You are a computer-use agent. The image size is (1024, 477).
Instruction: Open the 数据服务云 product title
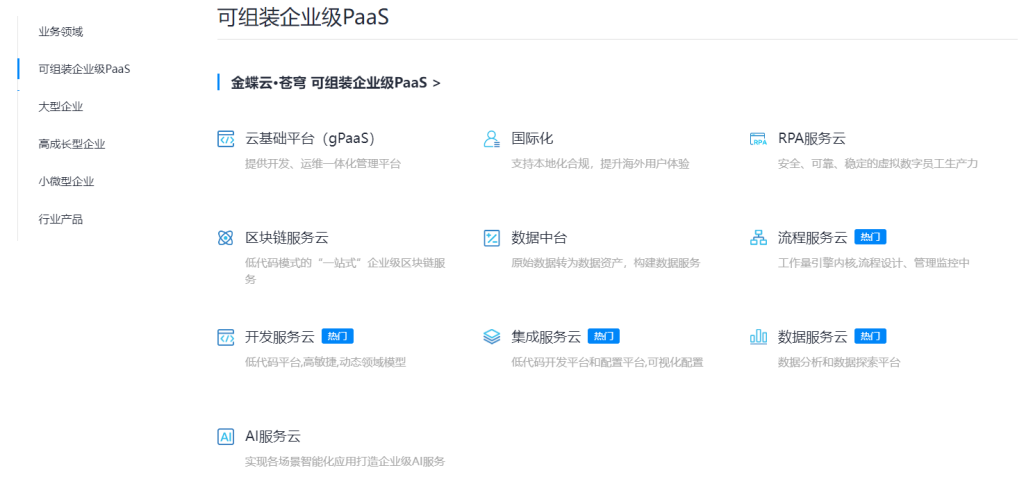(x=812, y=337)
